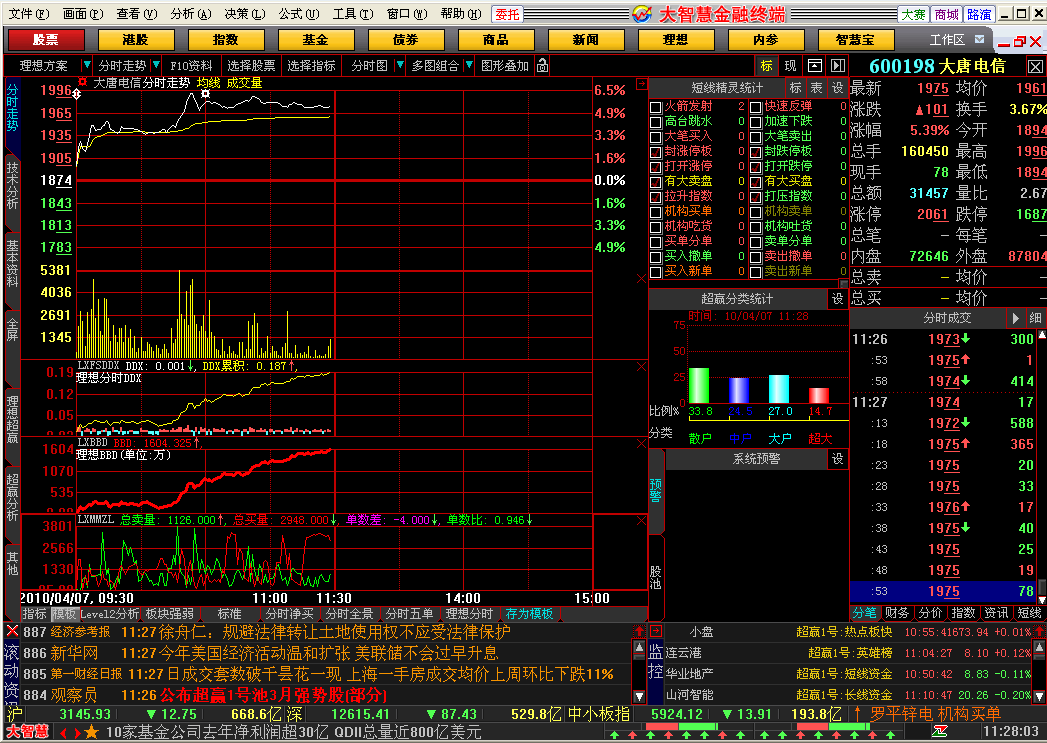This screenshot has width=1047, height=743.
Task: Close the 理想BBD sub-chart
Action: tap(641, 443)
